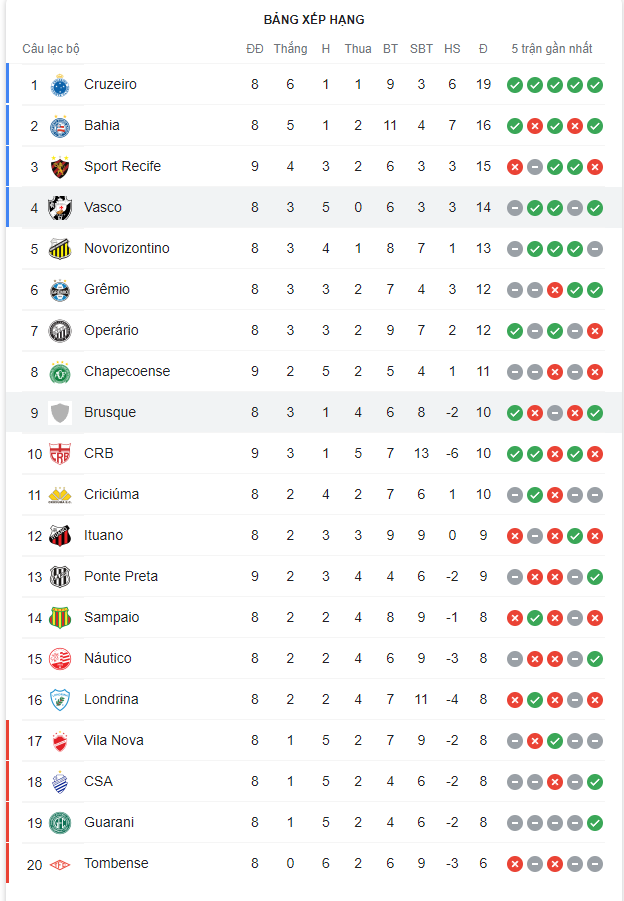Click the Vasco club badge
624x901 pixels.
[60, 208]
